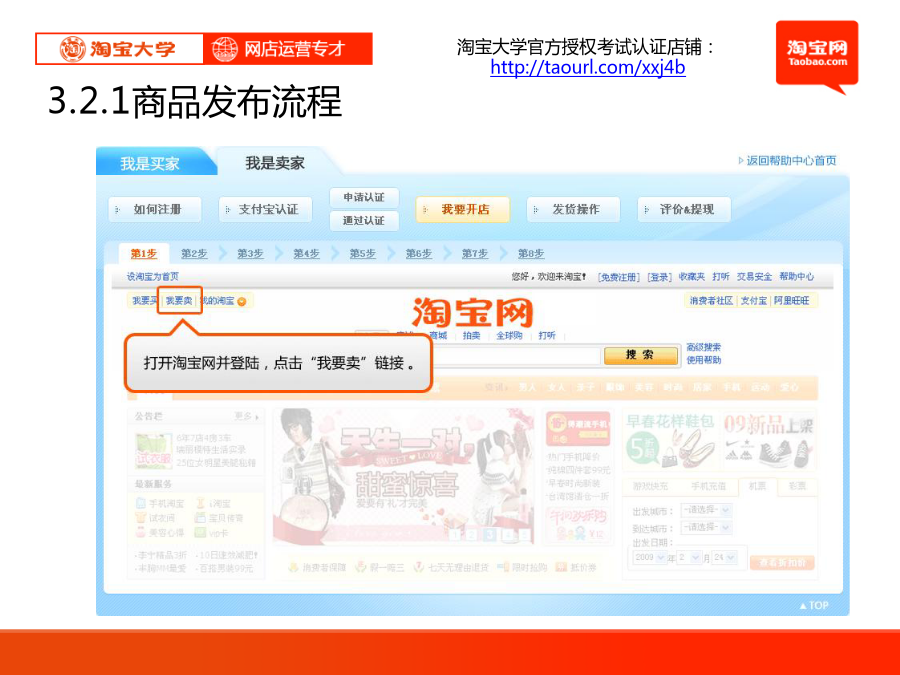Click the 我要买 link
This screenshot has width=900, height=675.
143,301
